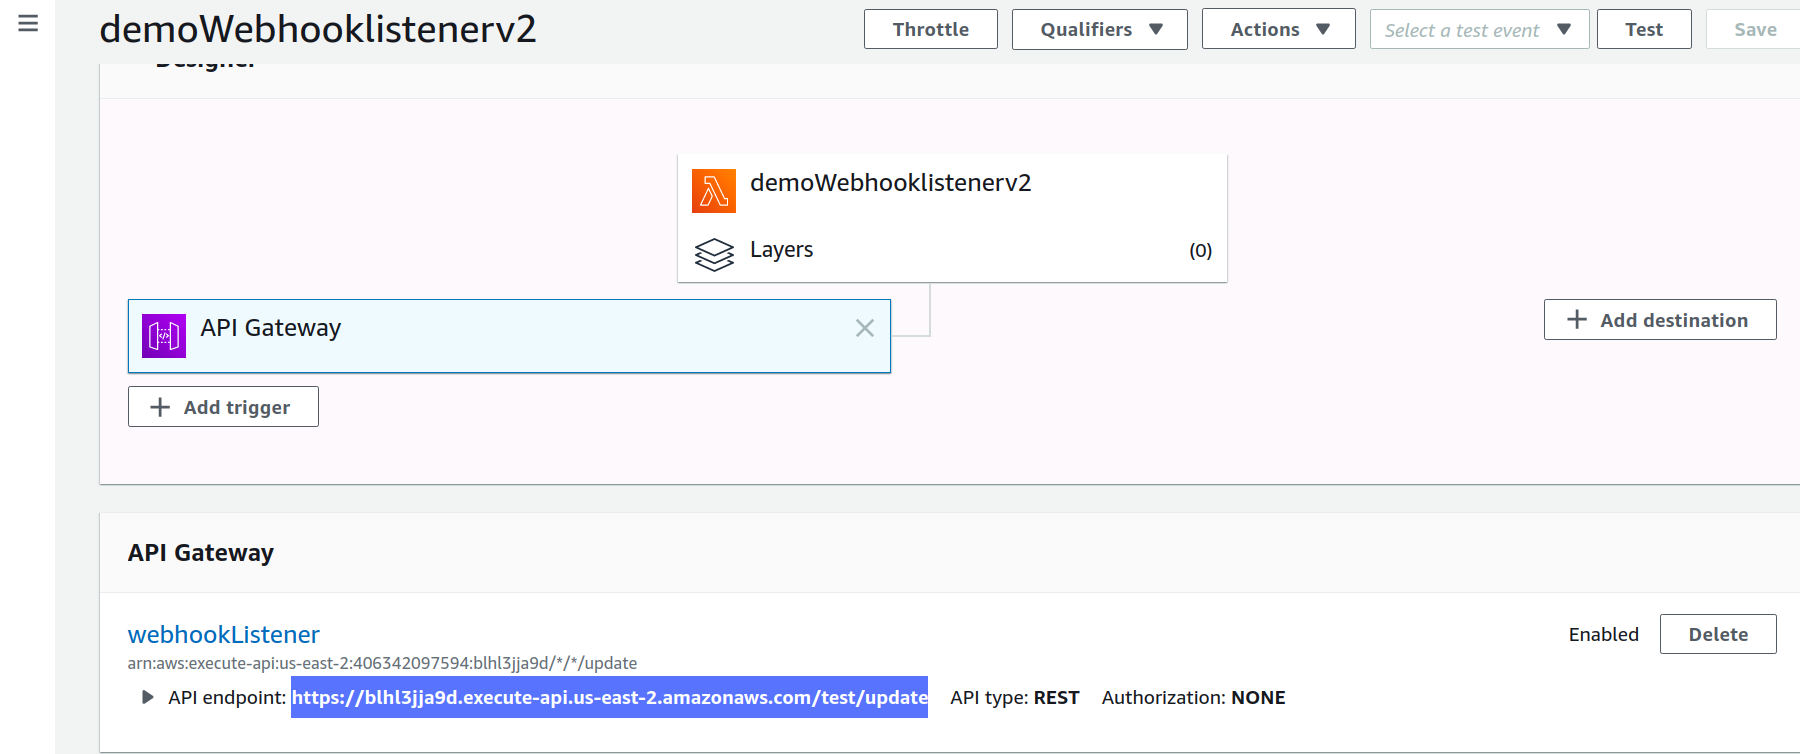Open the Actions dropdown menu

[x=1279, y=29]
